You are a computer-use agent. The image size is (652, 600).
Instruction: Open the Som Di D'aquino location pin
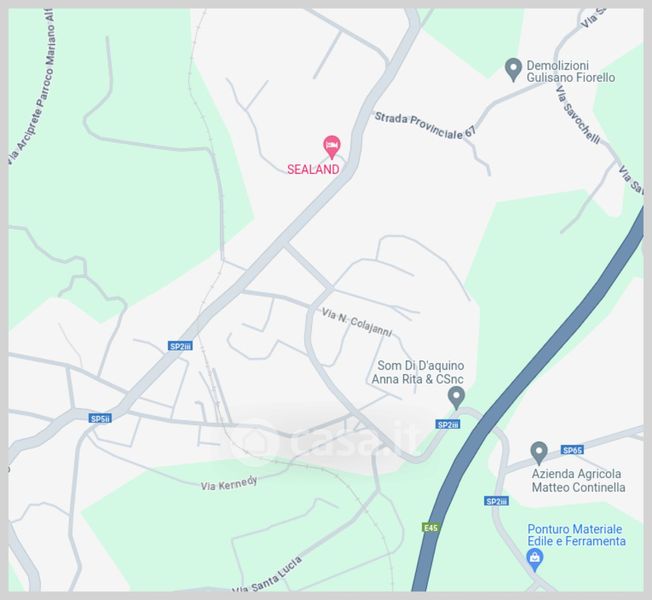[x=456, y=398]
